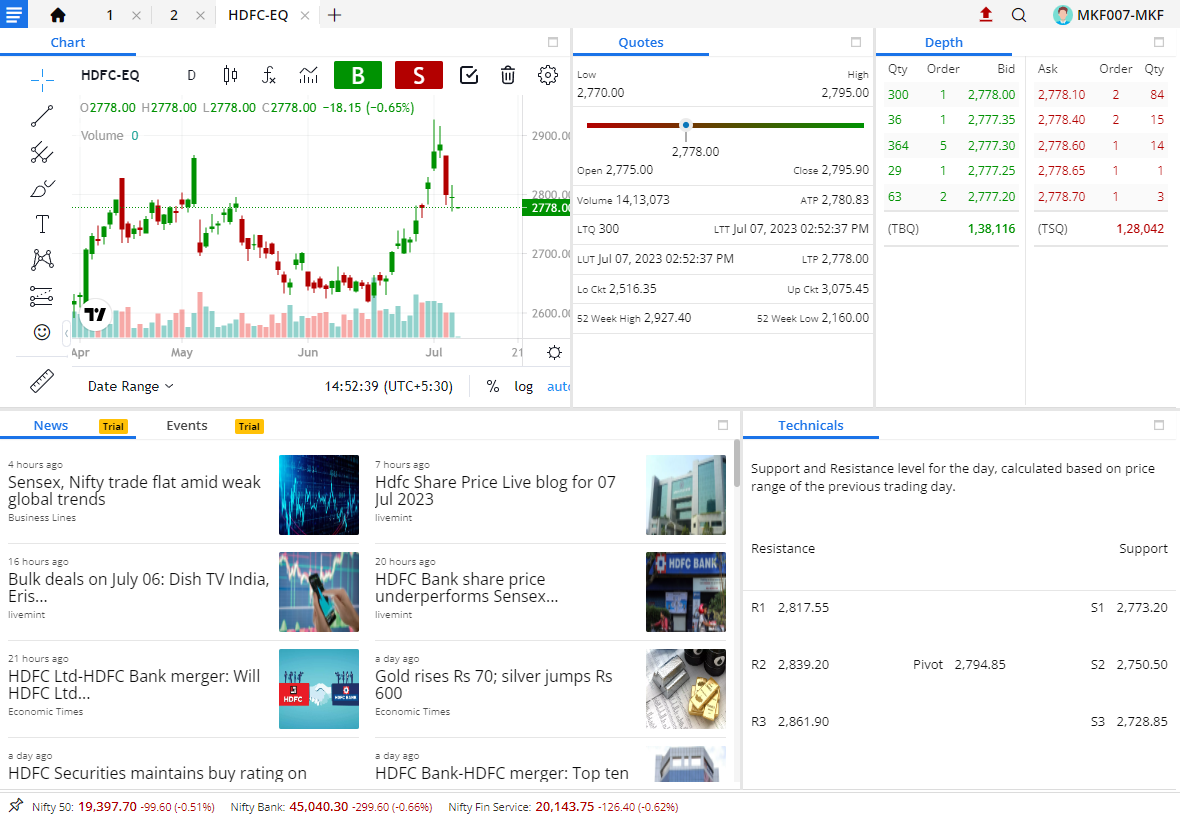Click the low-high price range slider marker
1180x820 pixels.
click(686, 125)
